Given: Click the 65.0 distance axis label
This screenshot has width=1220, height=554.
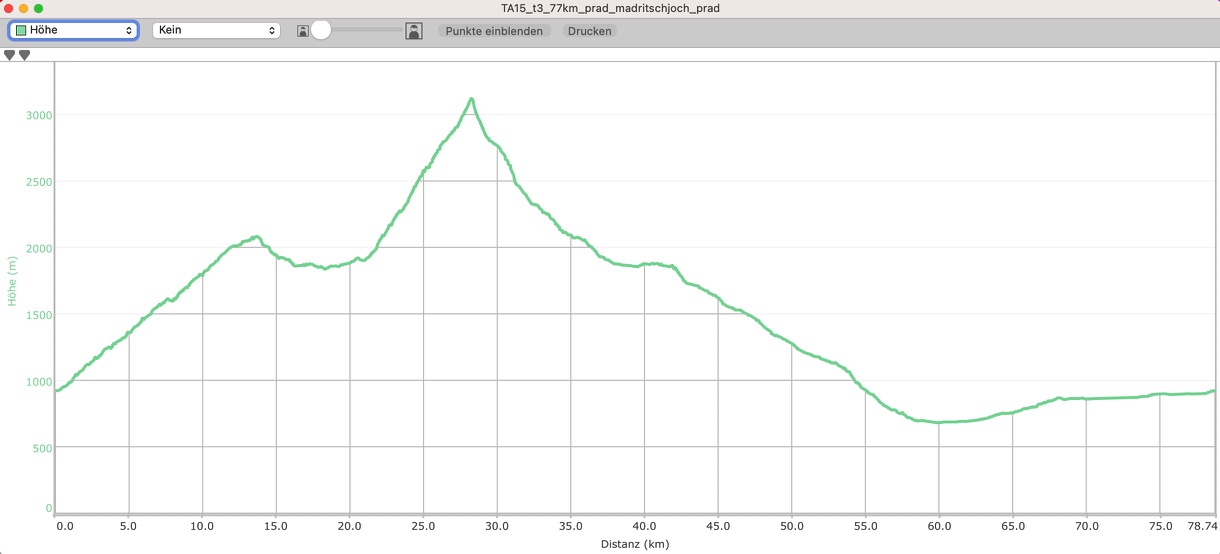Looking at the screenshot, I should 1013,525.
